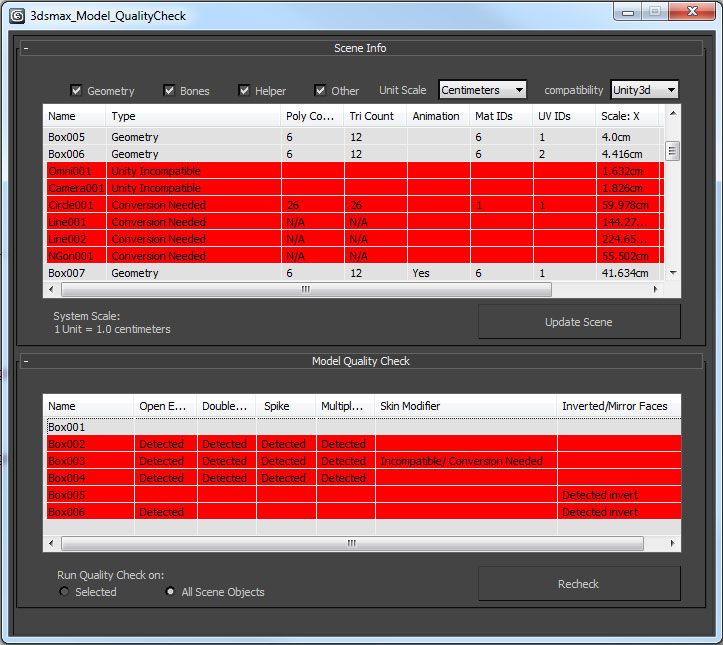Click scene list horizontal scroll right arrow
This screenshot has width=723, height=645.
tap(655, 289)
